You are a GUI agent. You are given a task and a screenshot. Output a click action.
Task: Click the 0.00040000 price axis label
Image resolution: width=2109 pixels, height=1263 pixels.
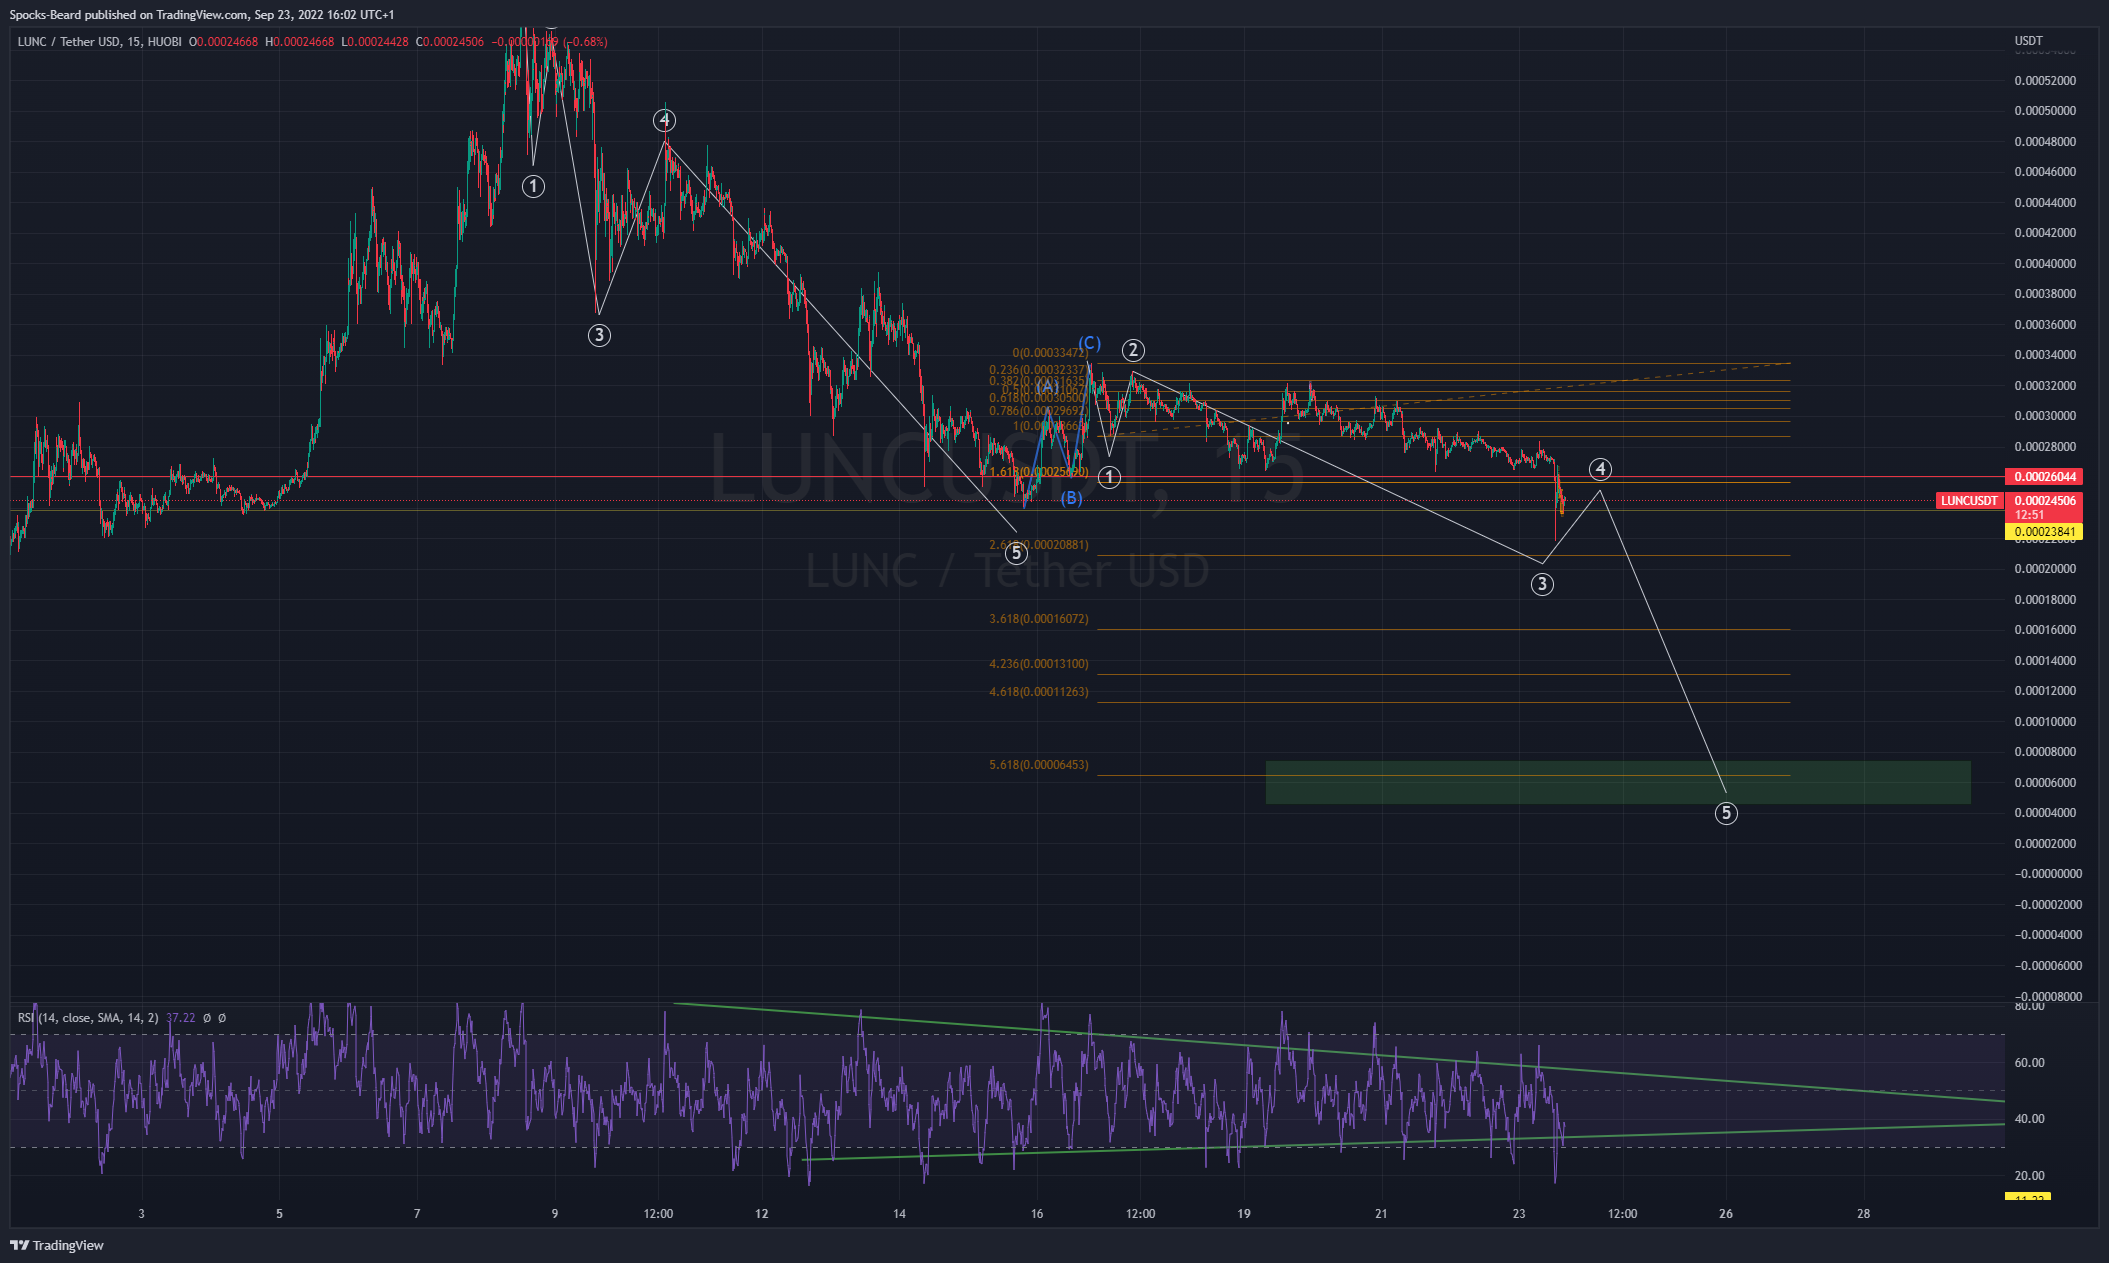click(2045, 264)
